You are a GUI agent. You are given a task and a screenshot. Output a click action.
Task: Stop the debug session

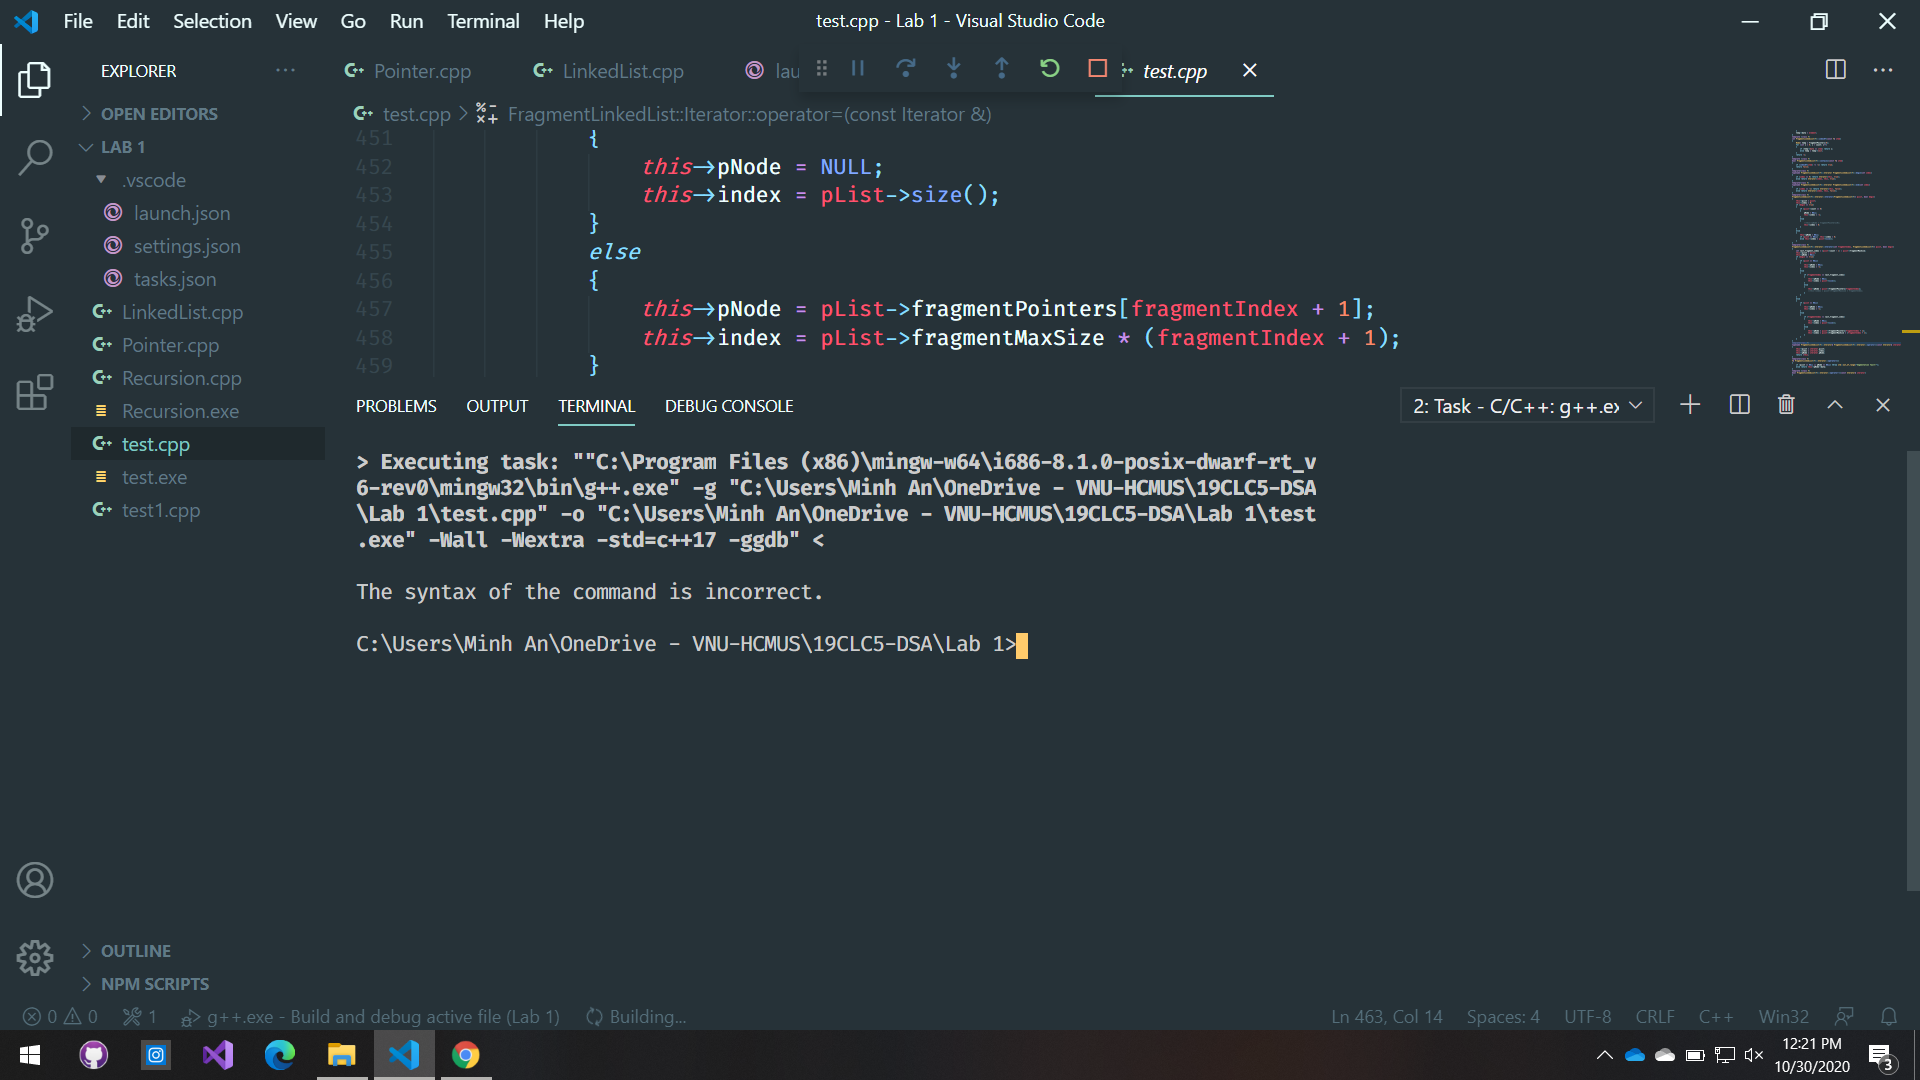click(x=1097, y=68)
